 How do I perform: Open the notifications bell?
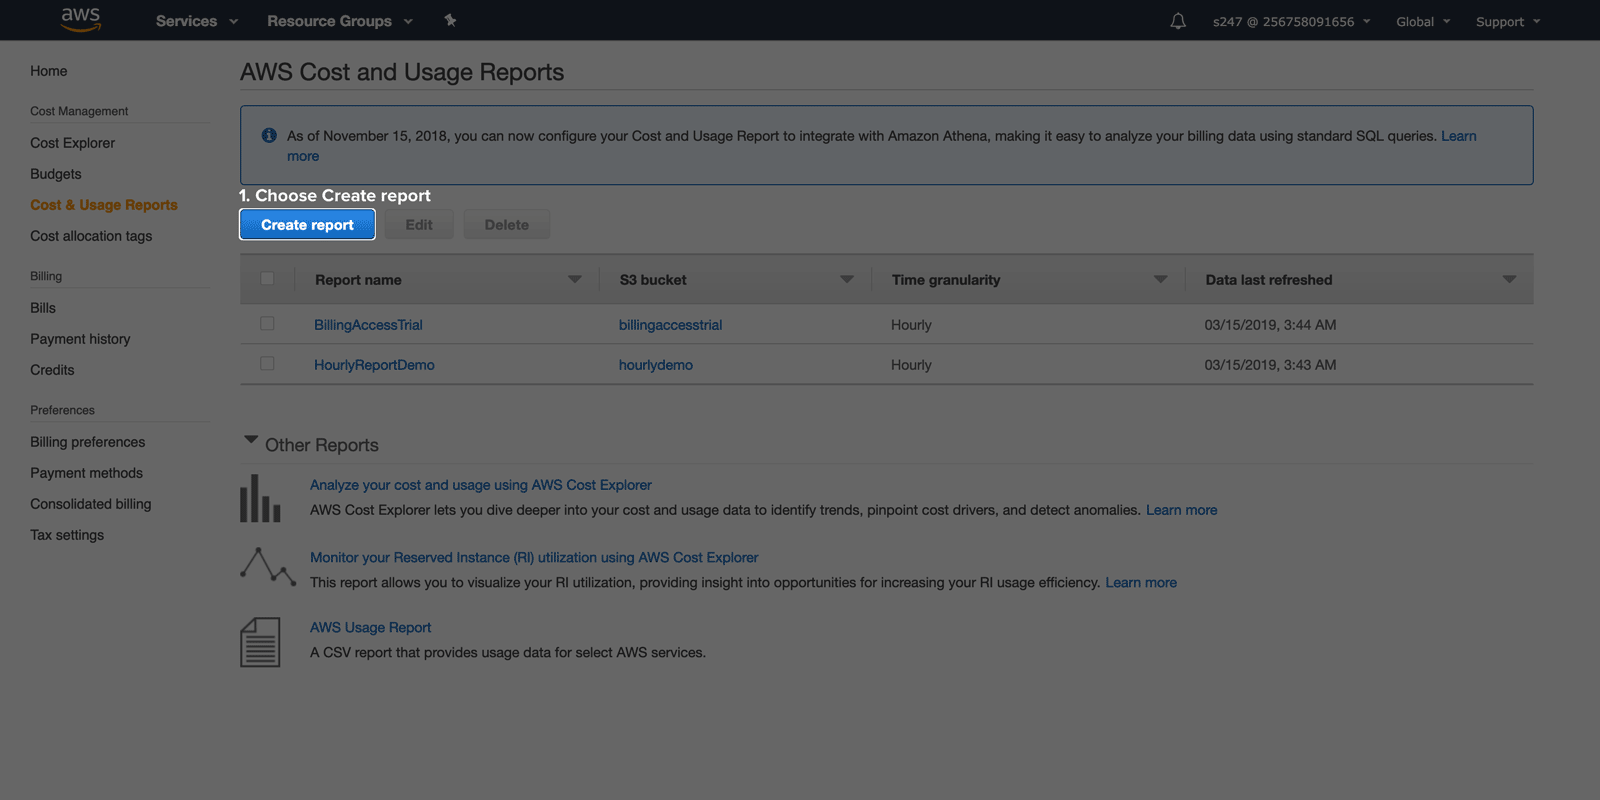coord(1178,21)
